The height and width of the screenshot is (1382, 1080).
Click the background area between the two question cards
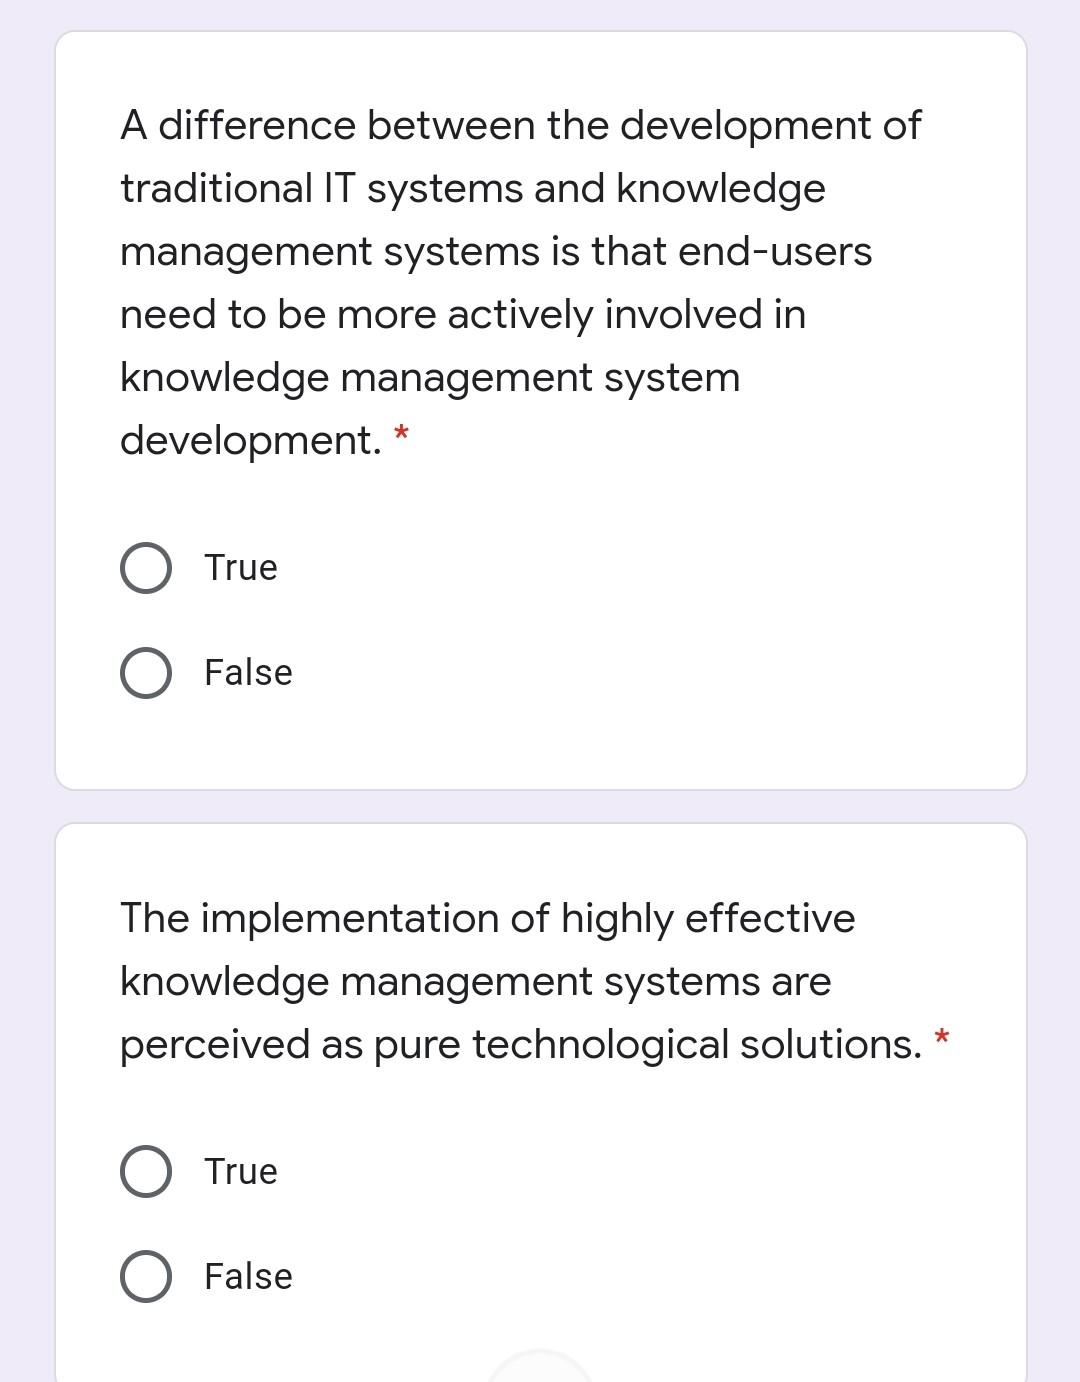coord(540,803)
